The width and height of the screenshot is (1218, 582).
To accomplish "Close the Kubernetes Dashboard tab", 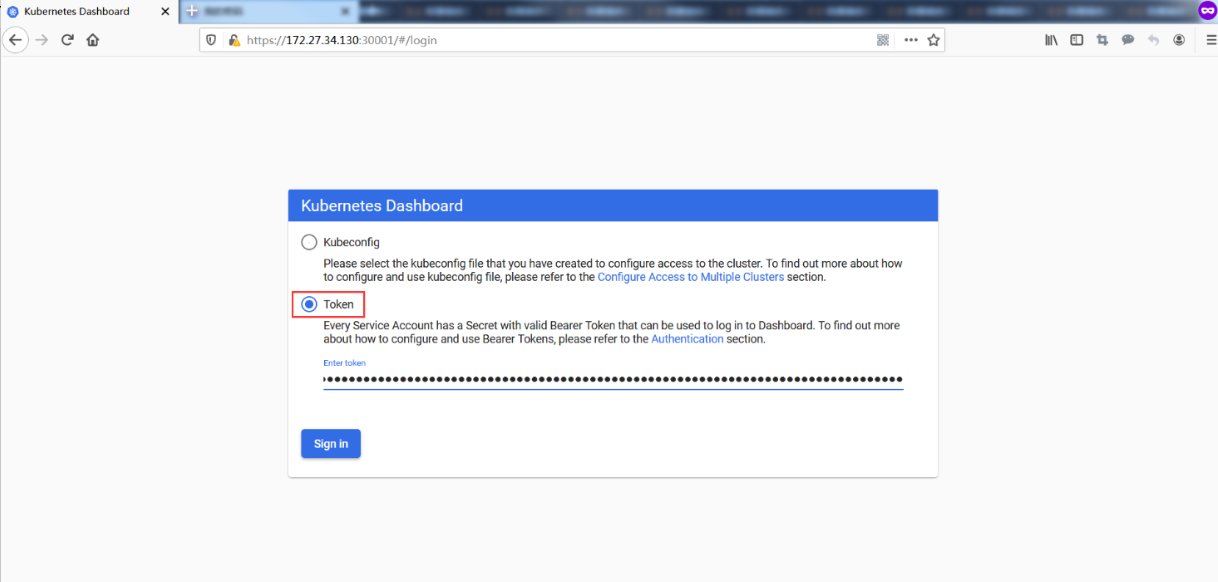I will (x=165, y=11).
